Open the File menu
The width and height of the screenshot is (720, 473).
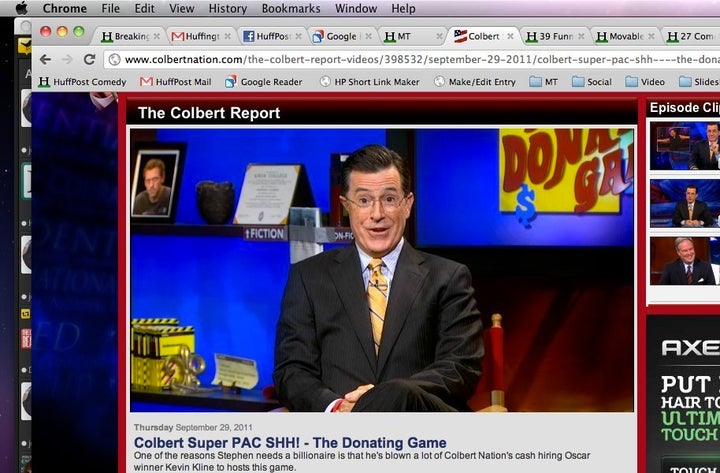pyautogui.click(x=111, y=8)
